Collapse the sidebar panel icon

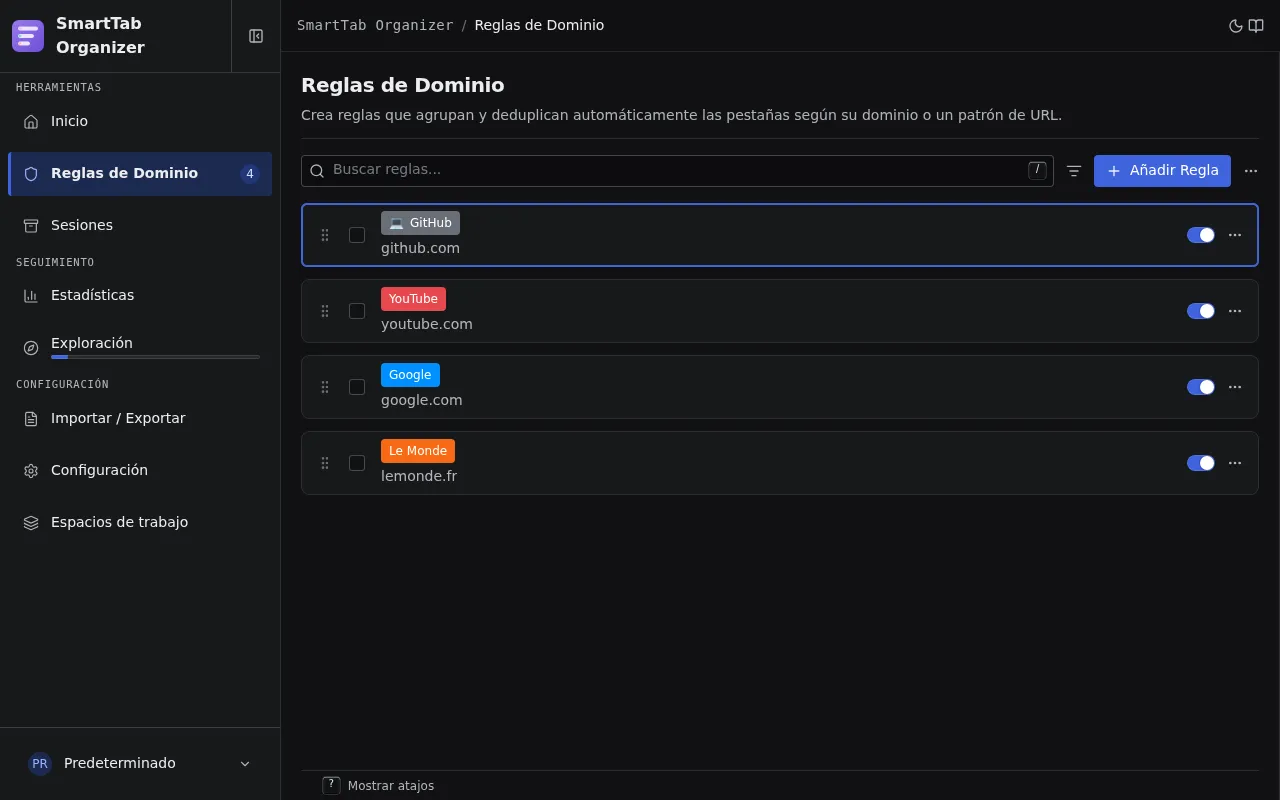click(x=256, y=36)
